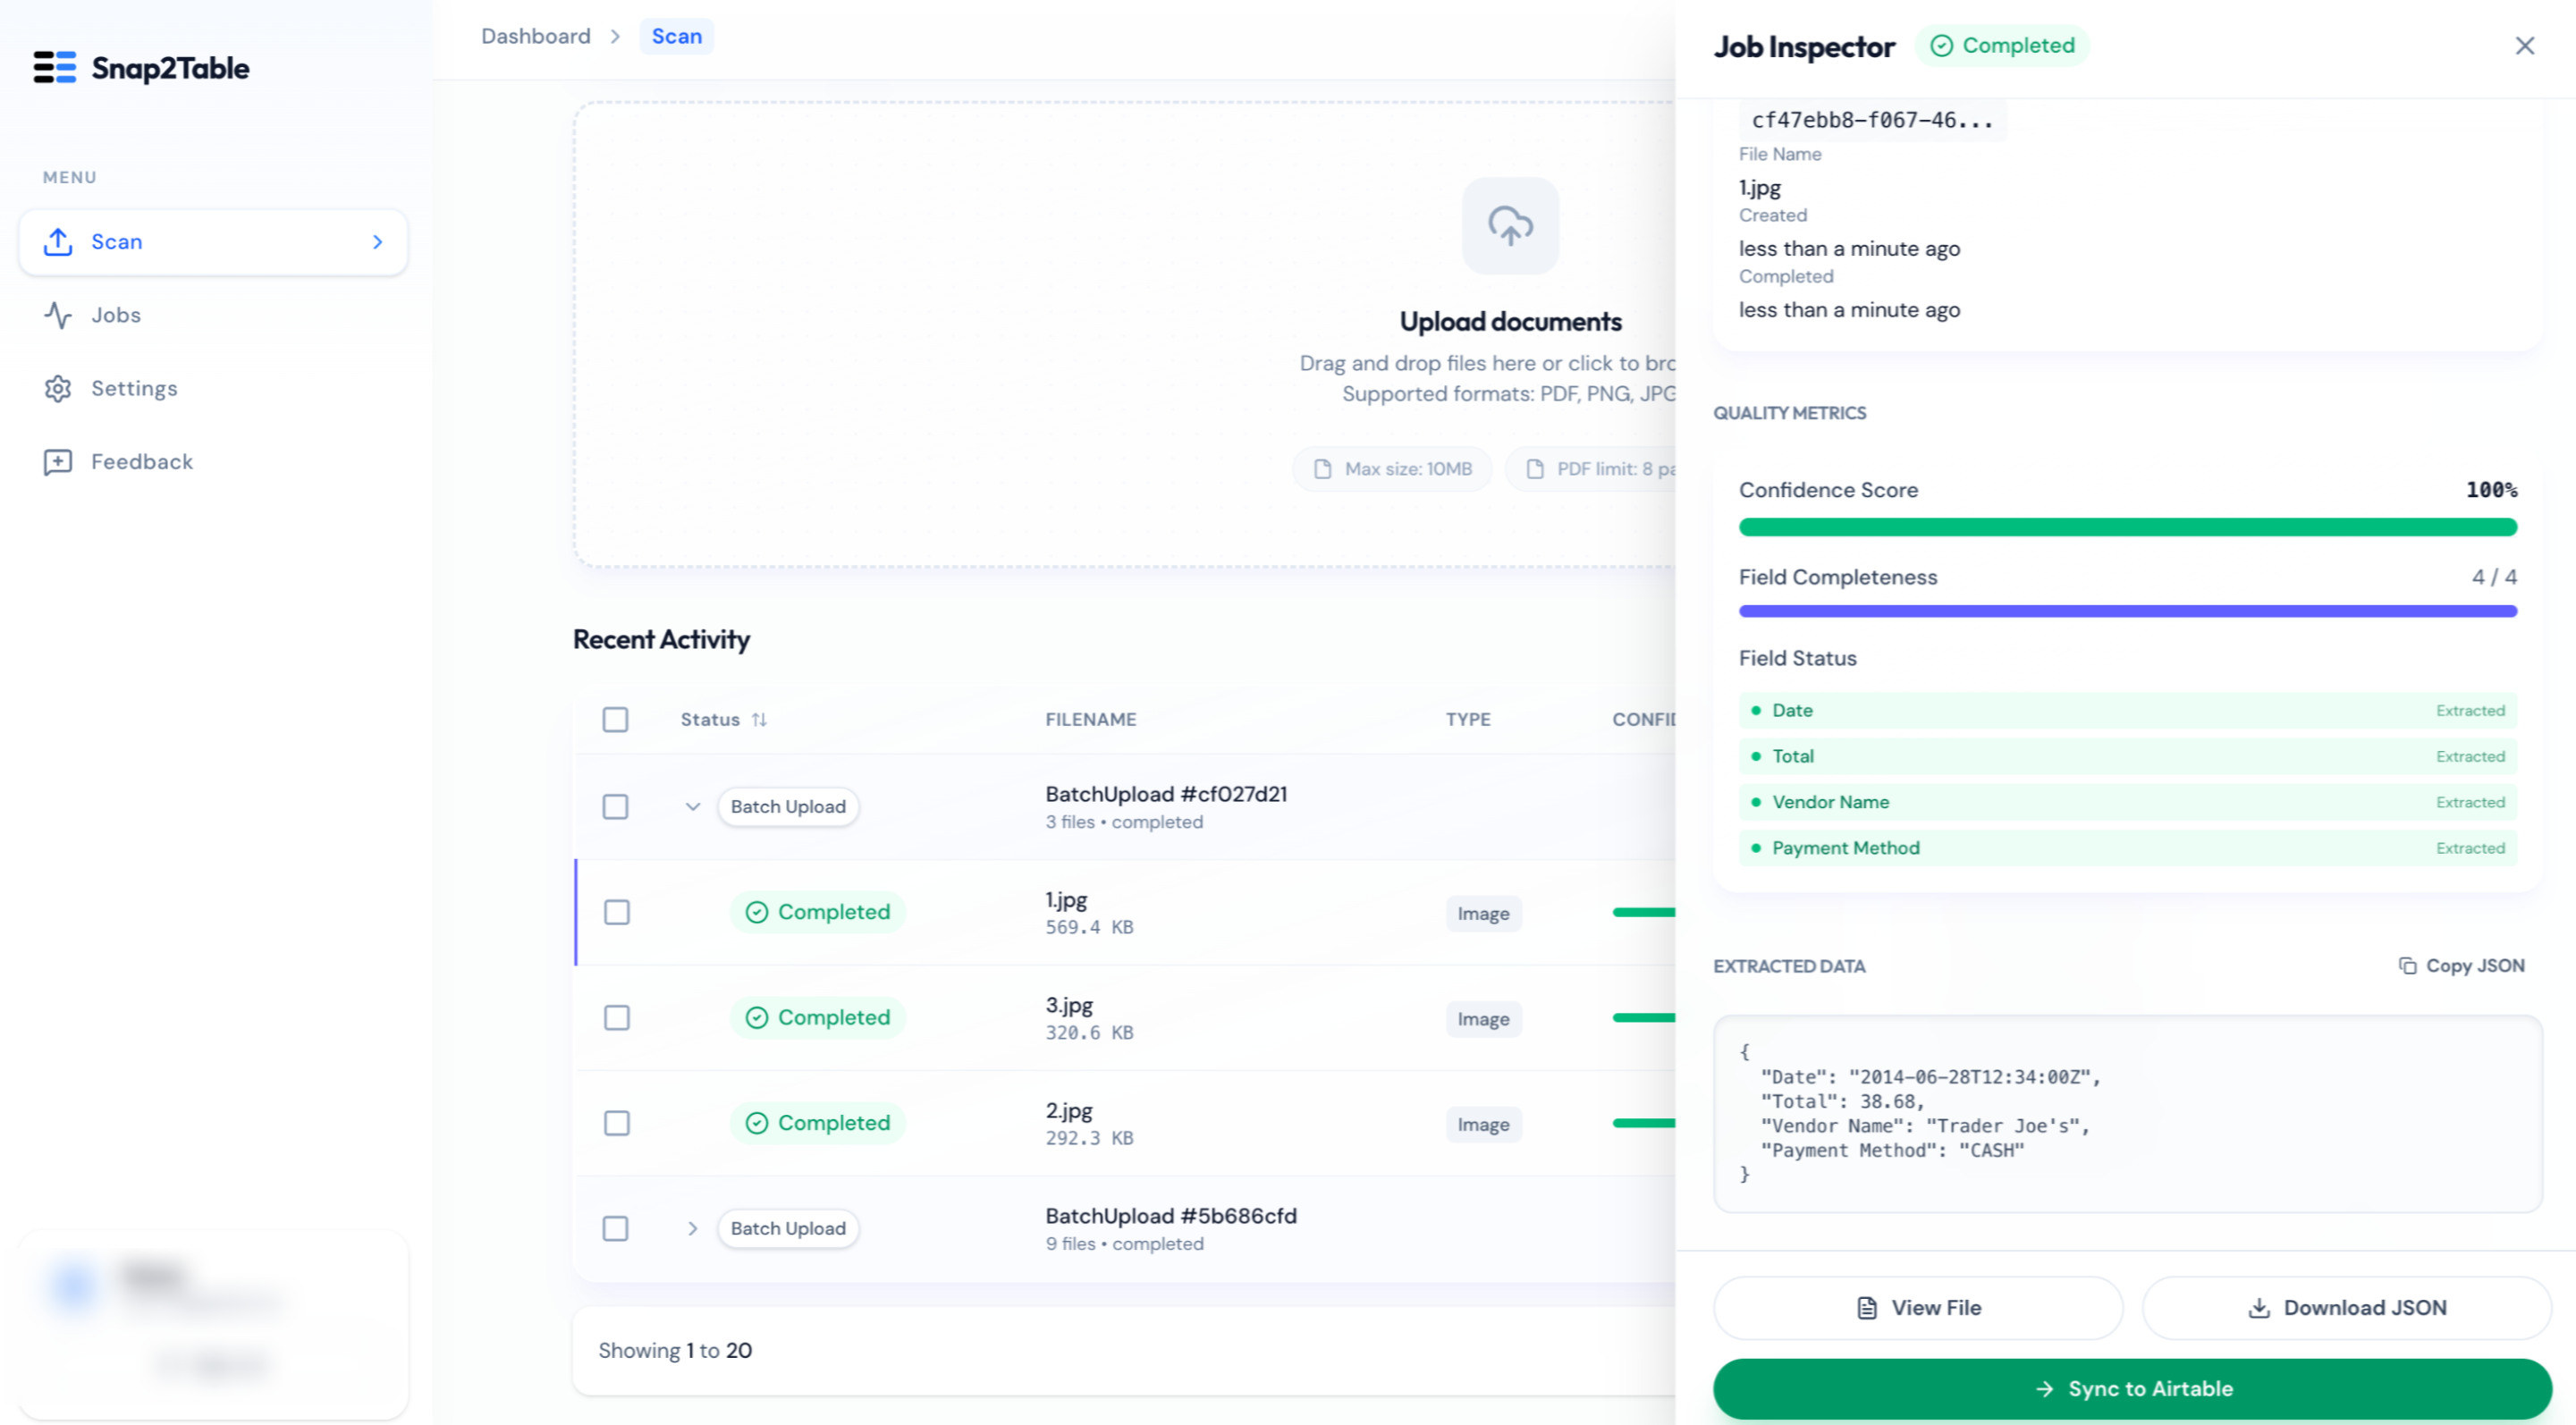Click the Jobs activity pulse icon

(58, 315)
